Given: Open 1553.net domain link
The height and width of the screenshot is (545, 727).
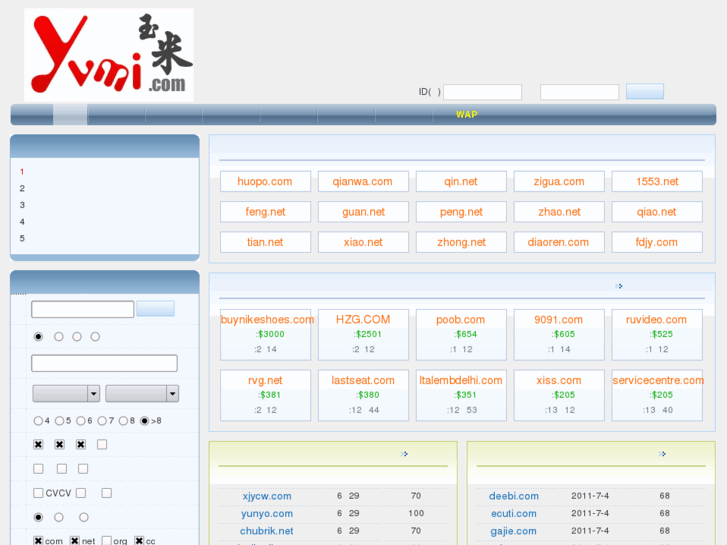Looking at the screenshot, I should (657, 181).
